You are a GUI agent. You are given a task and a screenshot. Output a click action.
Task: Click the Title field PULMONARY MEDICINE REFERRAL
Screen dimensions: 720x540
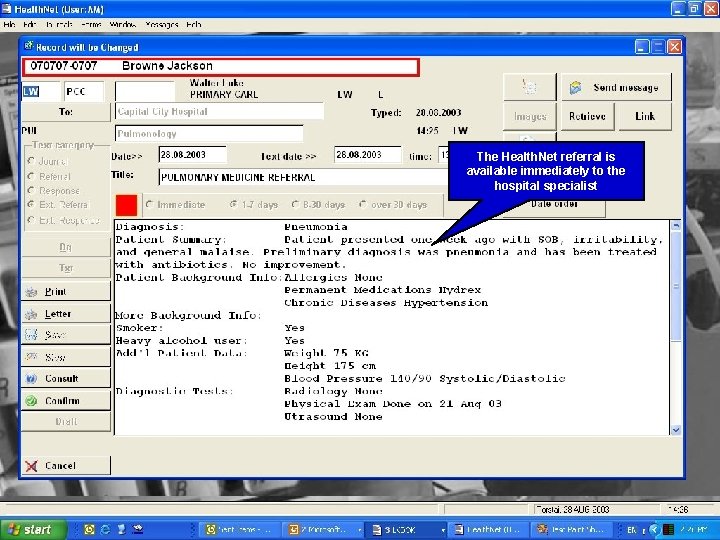(304, 177)
